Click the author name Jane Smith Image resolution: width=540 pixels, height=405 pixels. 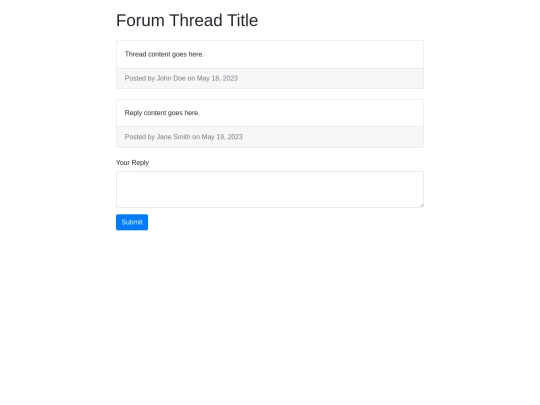pos(174,137)
